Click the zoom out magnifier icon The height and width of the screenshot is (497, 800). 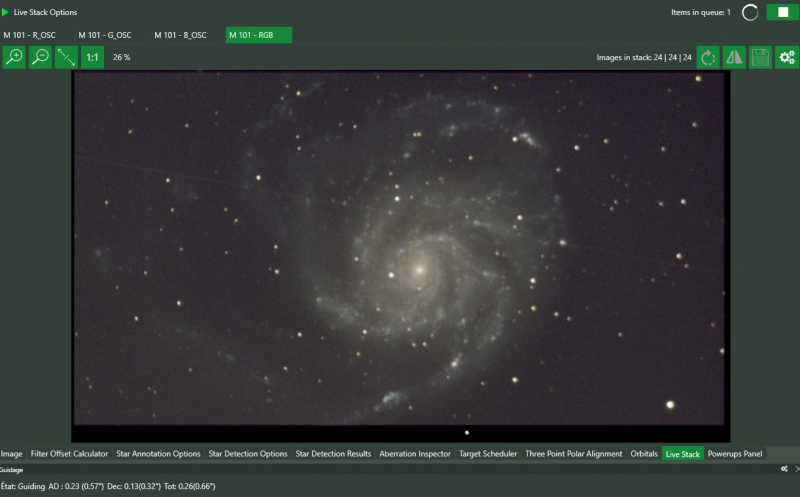40,57
